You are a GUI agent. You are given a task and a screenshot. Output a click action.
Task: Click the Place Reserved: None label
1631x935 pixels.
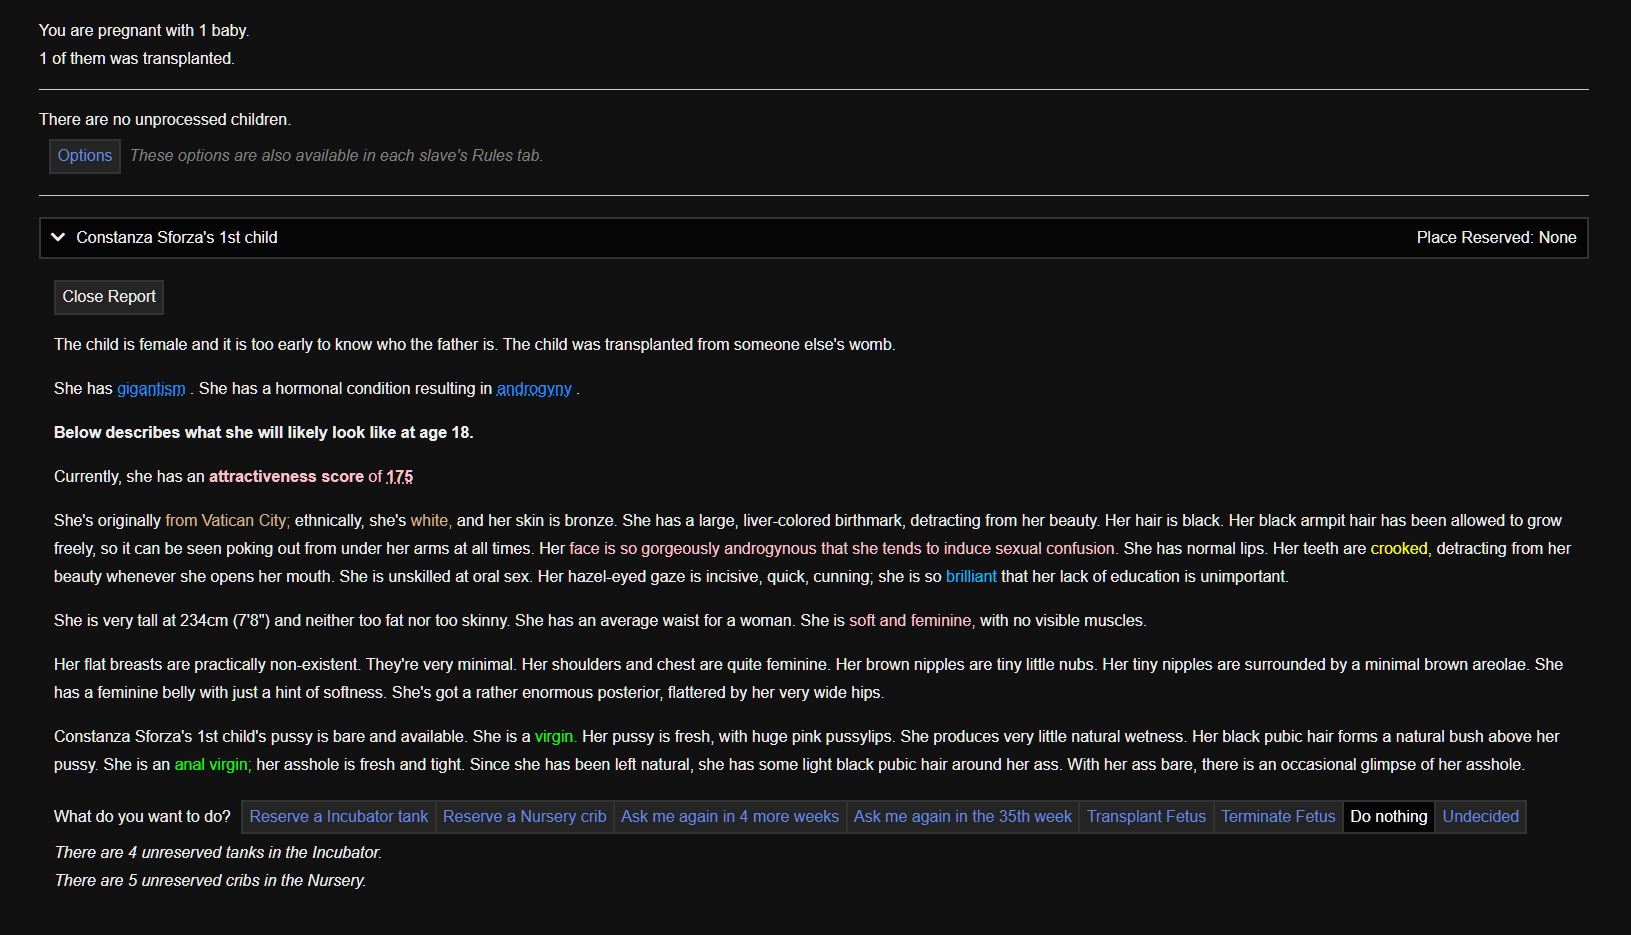pos(1496,238)
